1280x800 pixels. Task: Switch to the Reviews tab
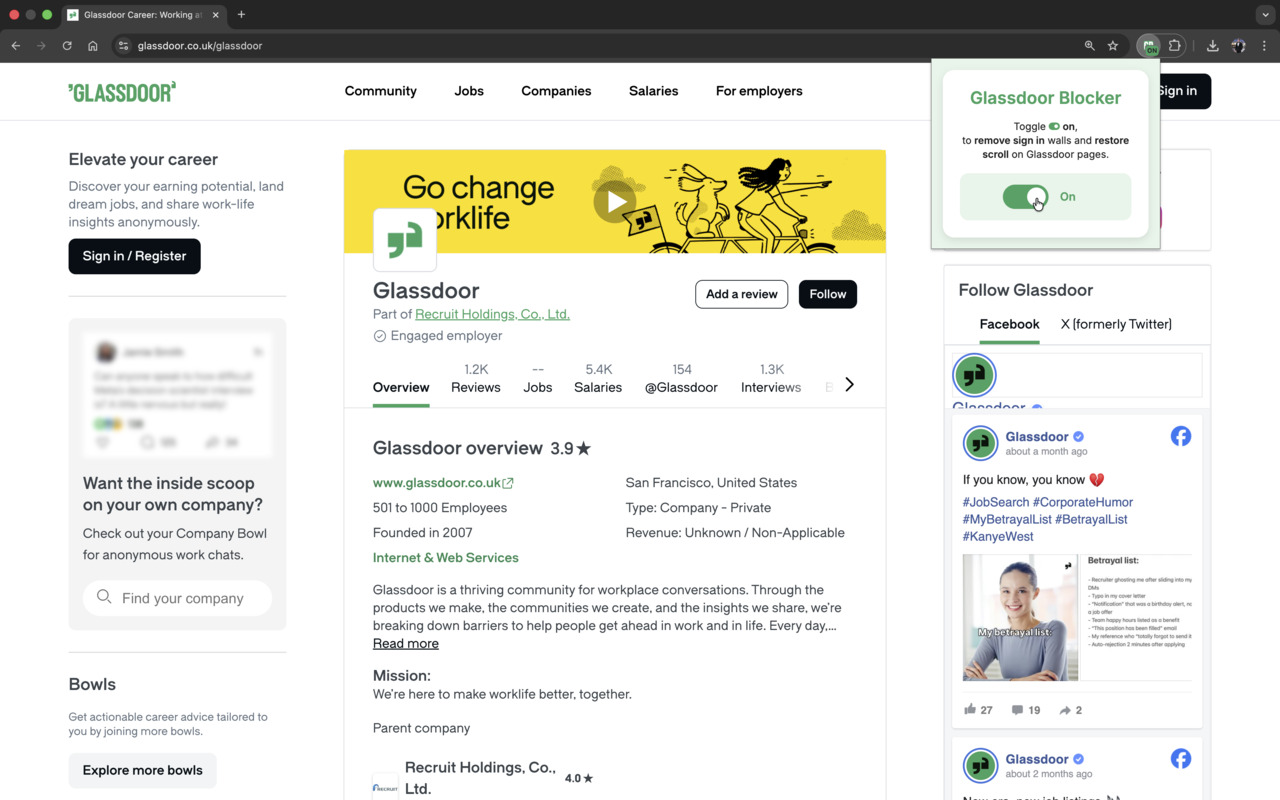(x=476, y=378)
